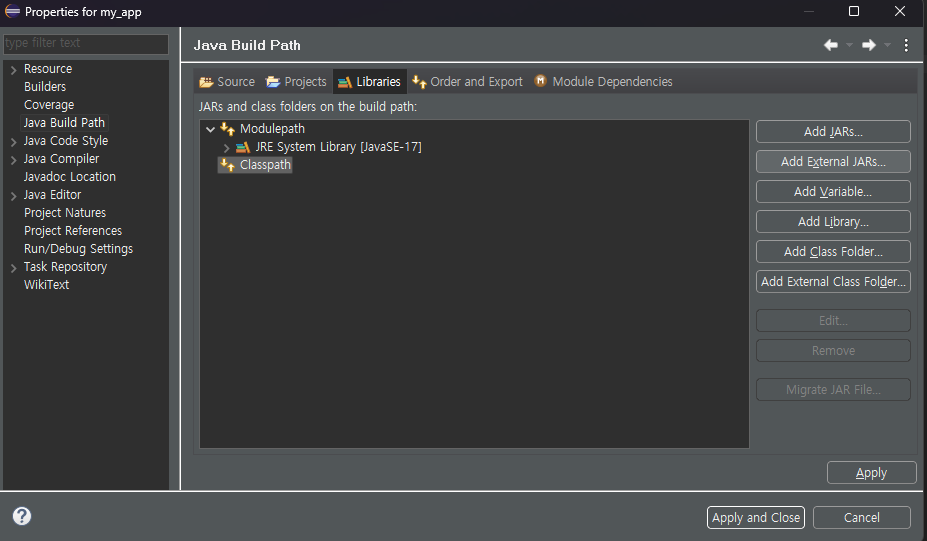The image size is (927, 541).
Task: Expand the Task Repository category
Action: click(x=13, y=268)
